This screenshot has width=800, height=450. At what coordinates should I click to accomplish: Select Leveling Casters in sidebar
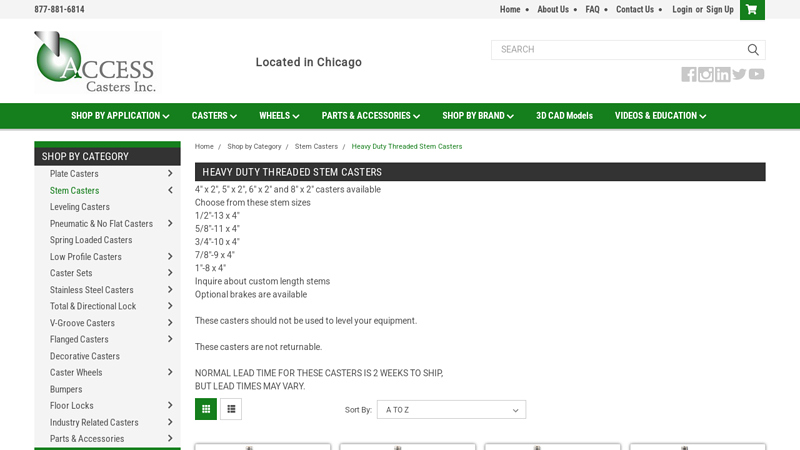(80, 207)
